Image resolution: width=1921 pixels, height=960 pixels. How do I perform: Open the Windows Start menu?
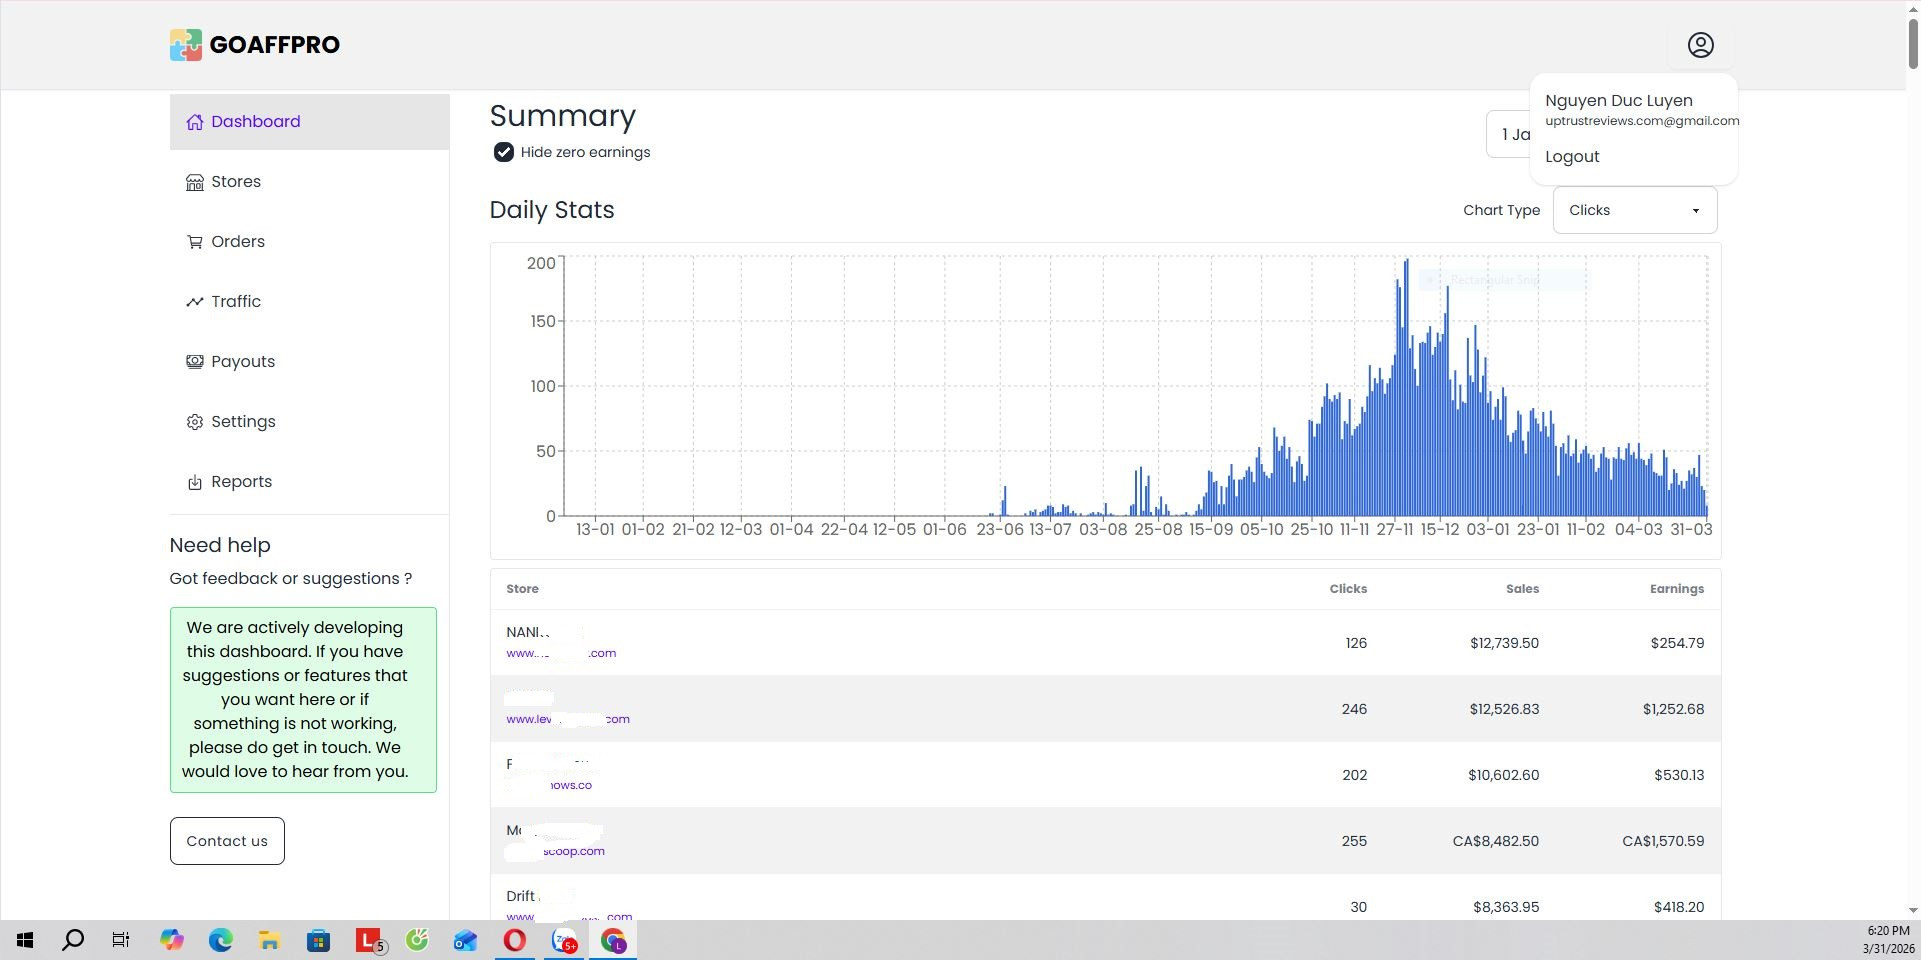25,940
